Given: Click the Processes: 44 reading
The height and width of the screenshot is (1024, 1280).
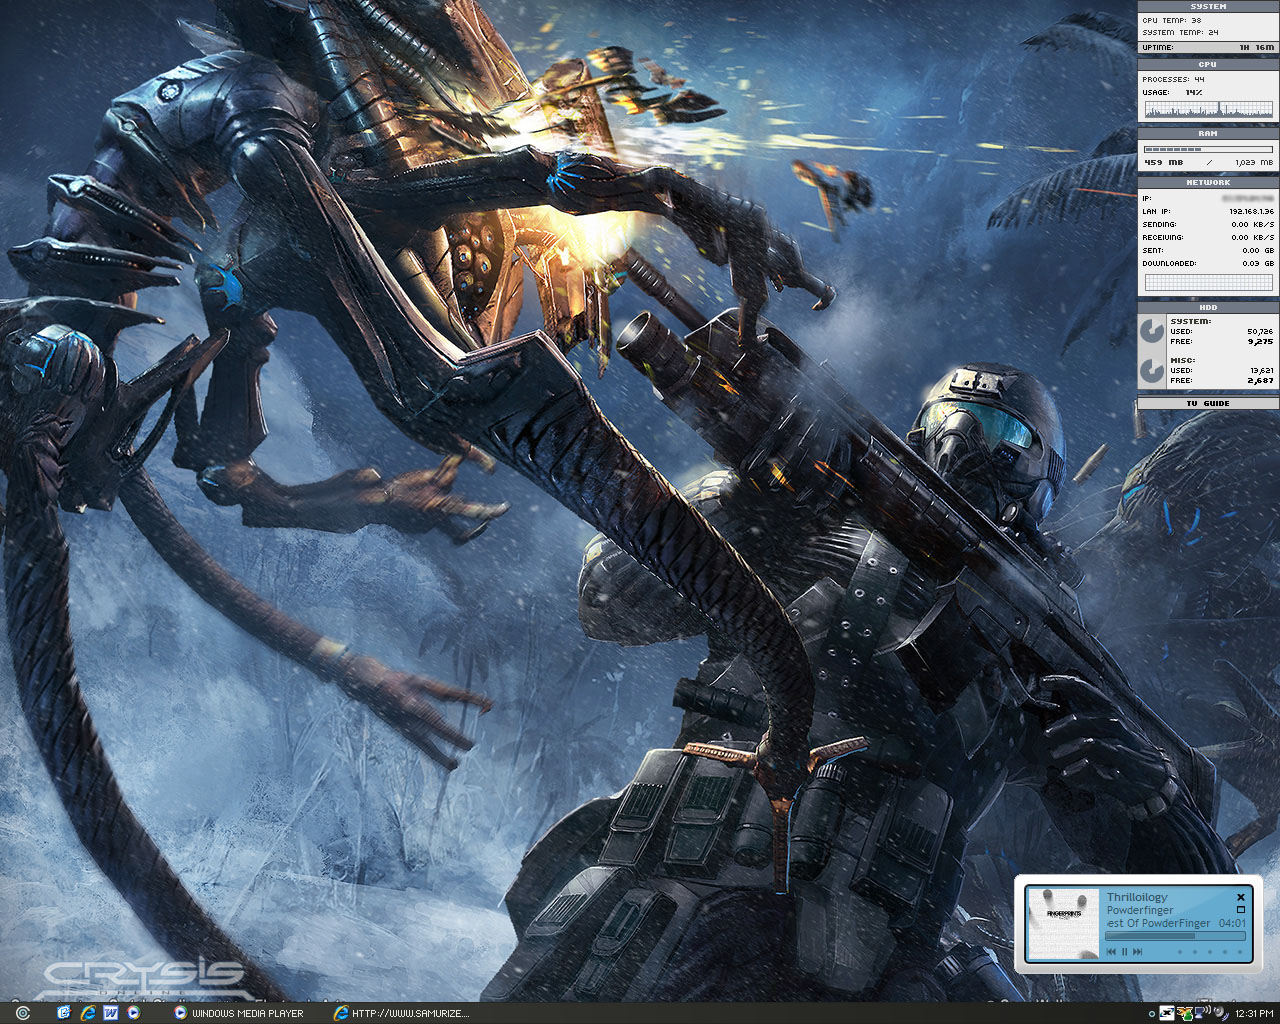Looking at the screenshot, I should [1173, 79].
